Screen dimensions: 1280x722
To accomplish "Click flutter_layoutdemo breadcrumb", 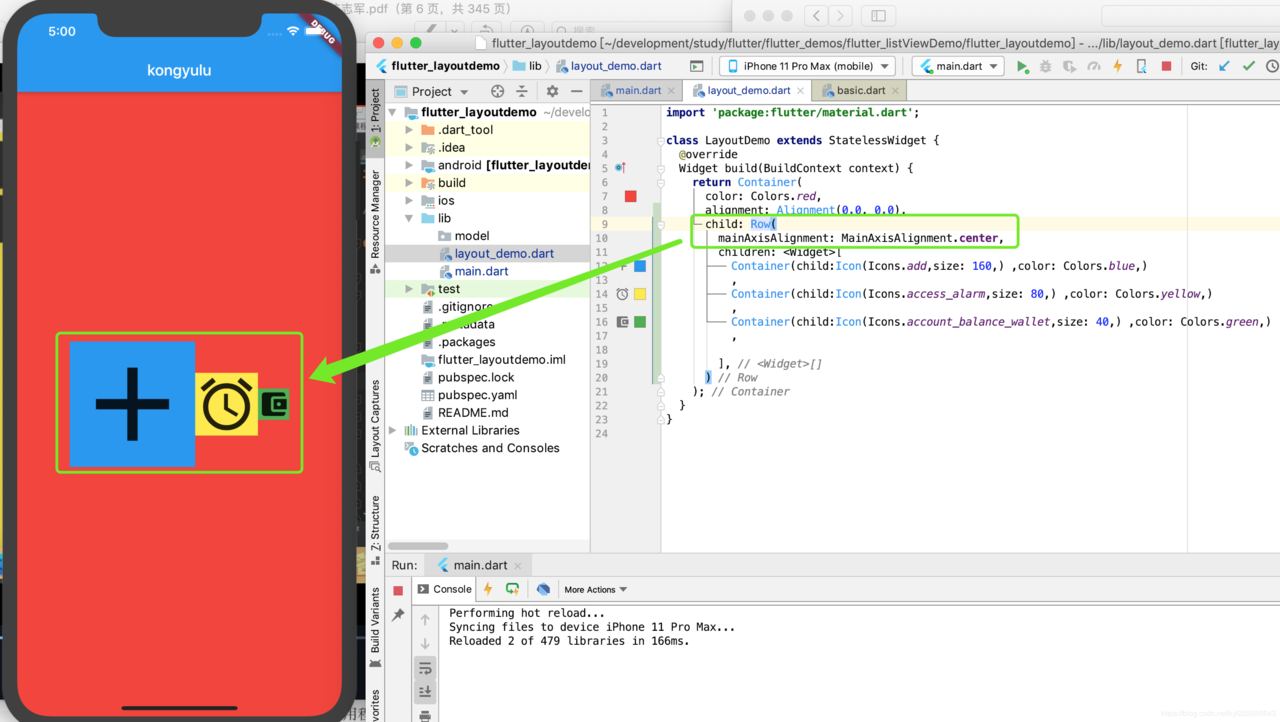I will pos(438,66).
